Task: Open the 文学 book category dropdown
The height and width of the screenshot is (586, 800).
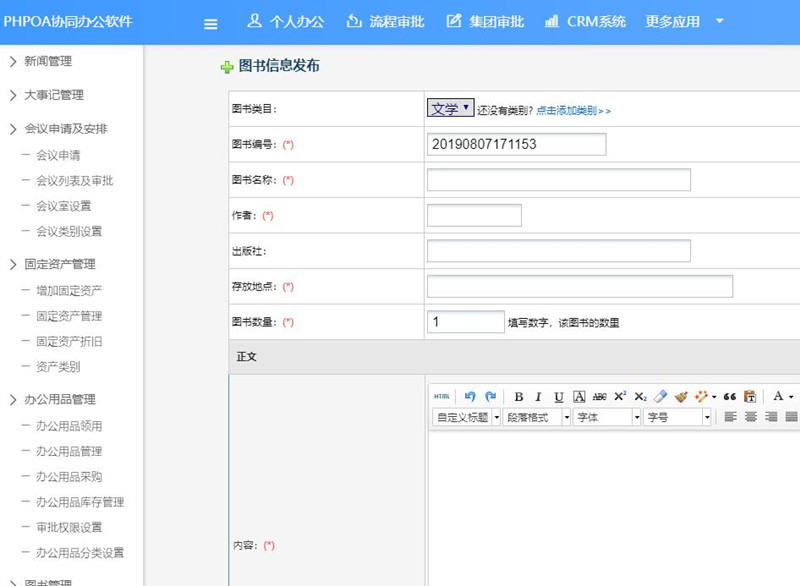Action: 448,106
